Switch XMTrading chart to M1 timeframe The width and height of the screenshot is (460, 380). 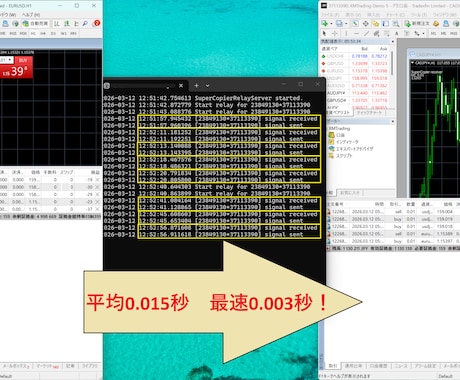[x=433, y=33]
